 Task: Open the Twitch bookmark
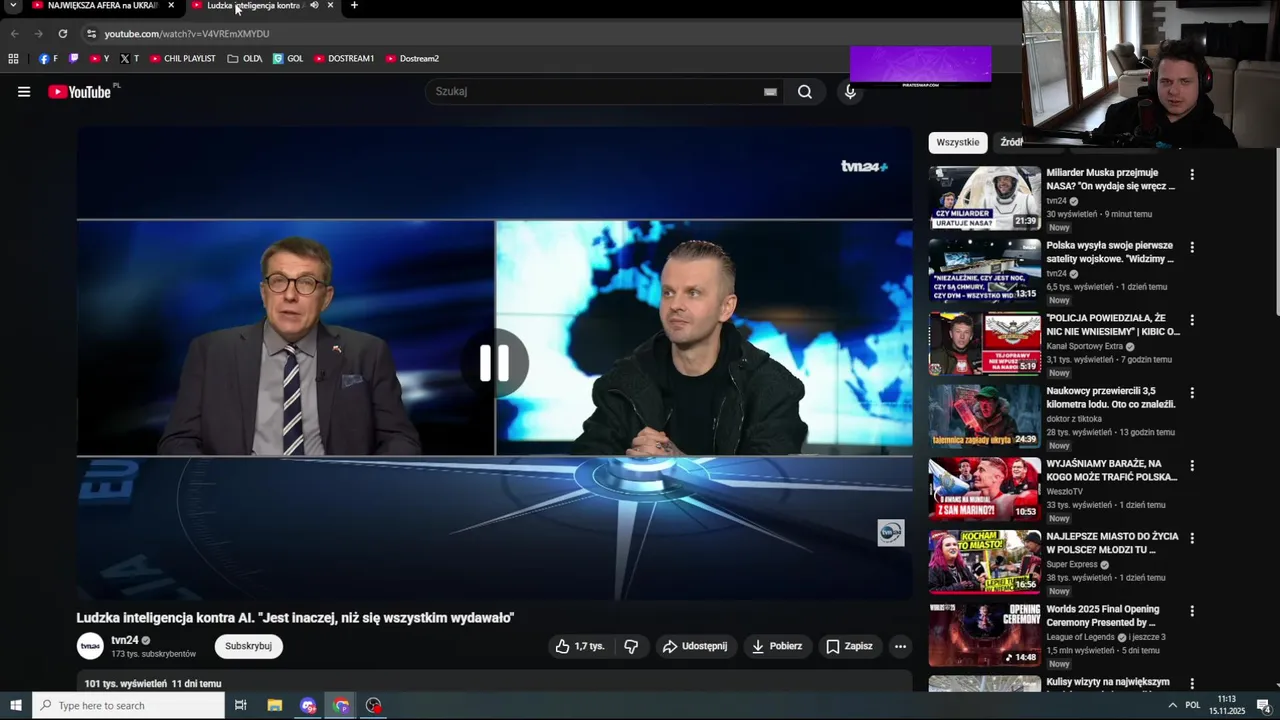pos(73,59)
